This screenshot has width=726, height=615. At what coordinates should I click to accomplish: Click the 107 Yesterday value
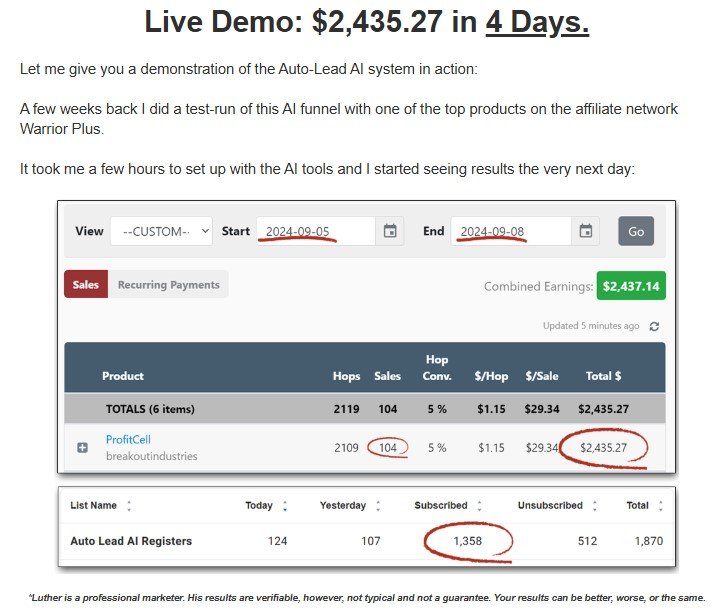(371, 541)
